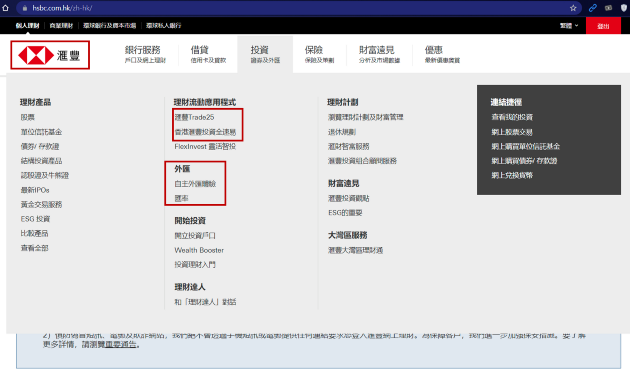Open the language selector dropdown
The image size is (630, 370).
pos(569,26)
